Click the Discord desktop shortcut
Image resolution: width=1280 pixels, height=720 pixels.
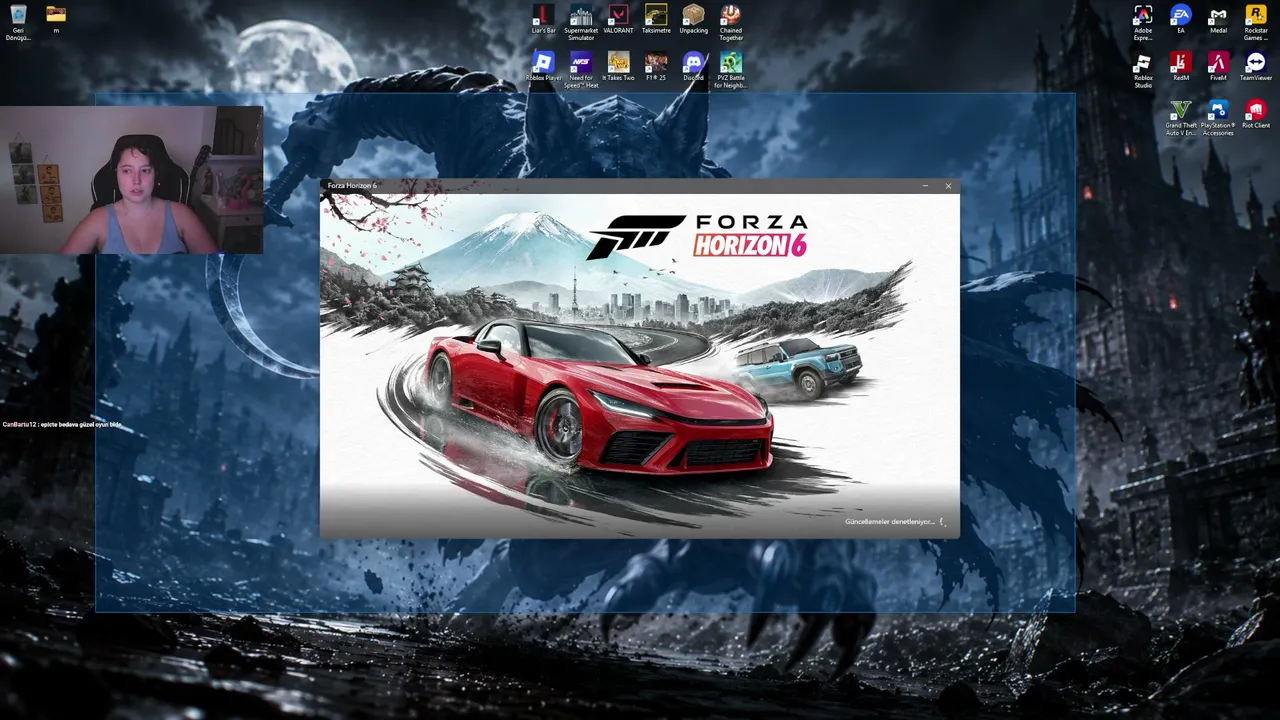tap(693, 66)
